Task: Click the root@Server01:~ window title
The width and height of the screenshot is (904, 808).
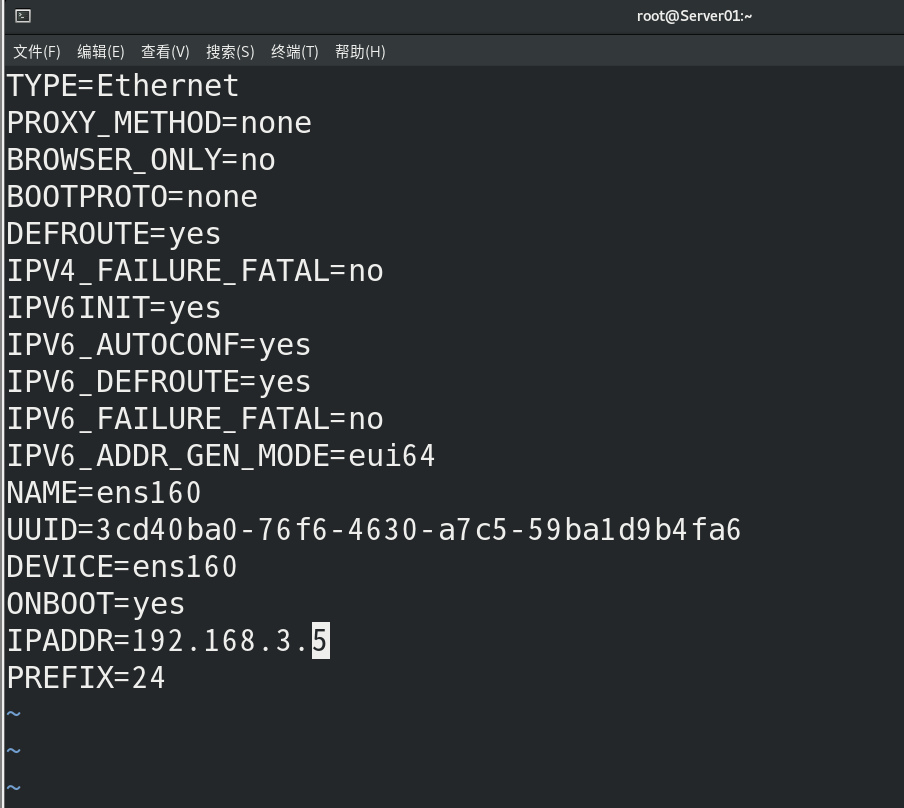Action: coord(694,16)
